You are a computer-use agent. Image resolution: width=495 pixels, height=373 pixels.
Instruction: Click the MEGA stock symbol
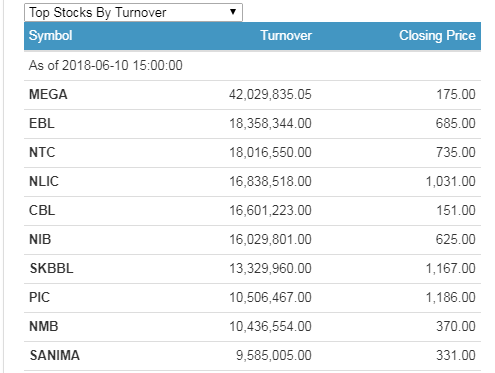pos(48,94)
